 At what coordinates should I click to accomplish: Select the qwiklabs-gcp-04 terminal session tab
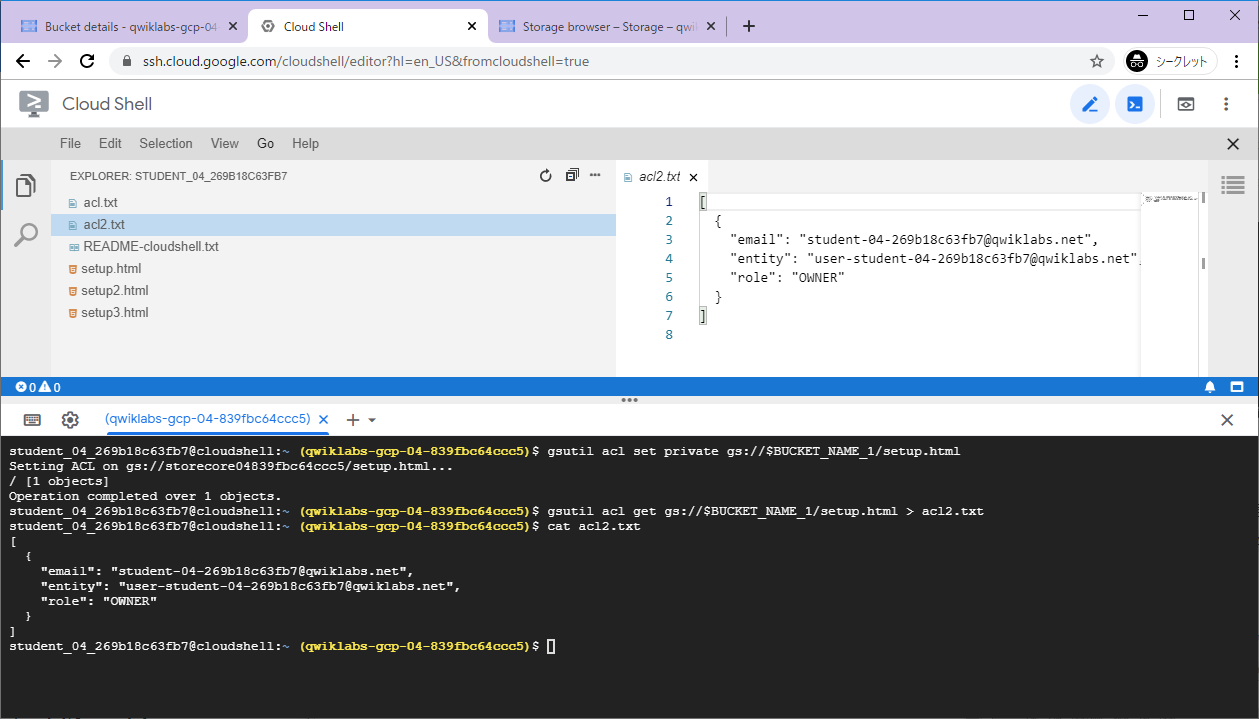[x=207, y=419]
